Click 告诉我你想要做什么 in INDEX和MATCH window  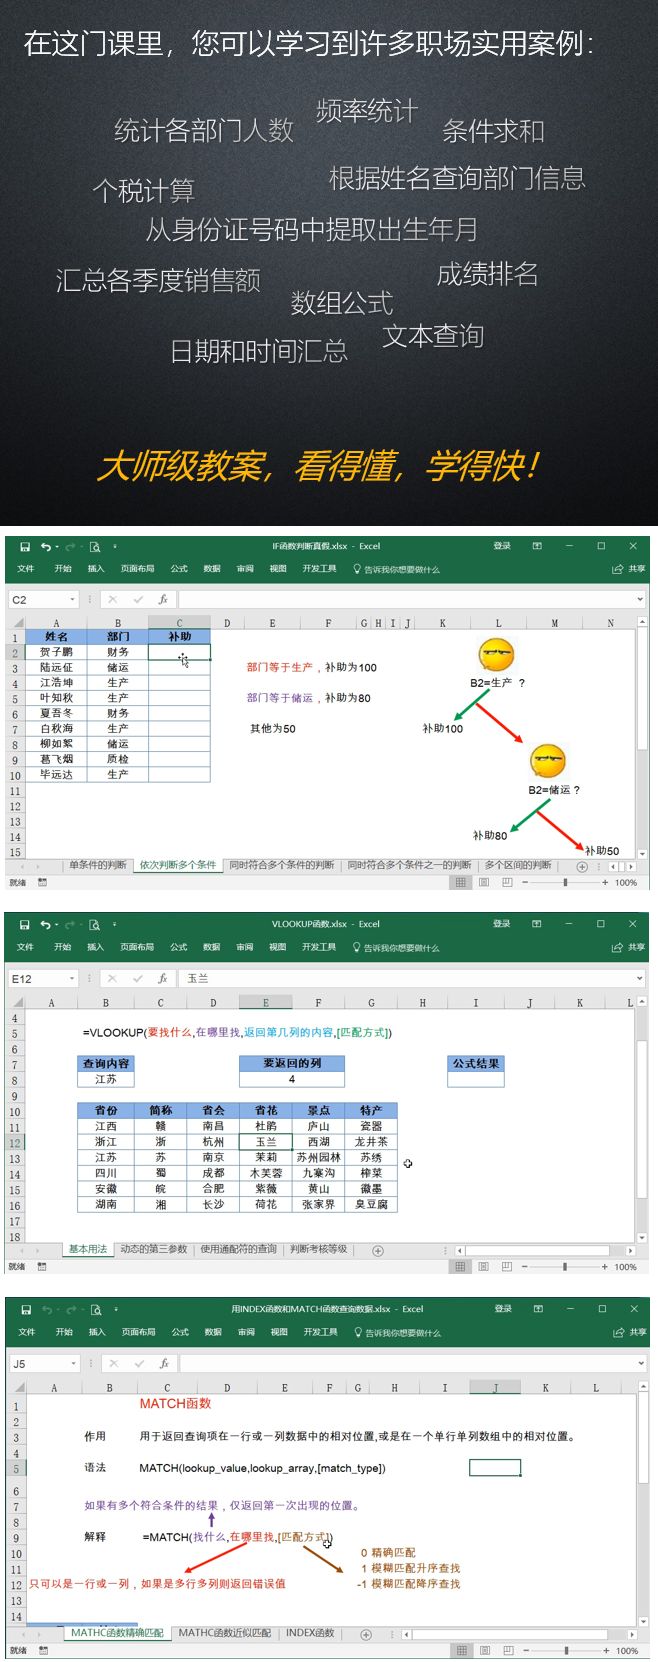(398, 1332)
